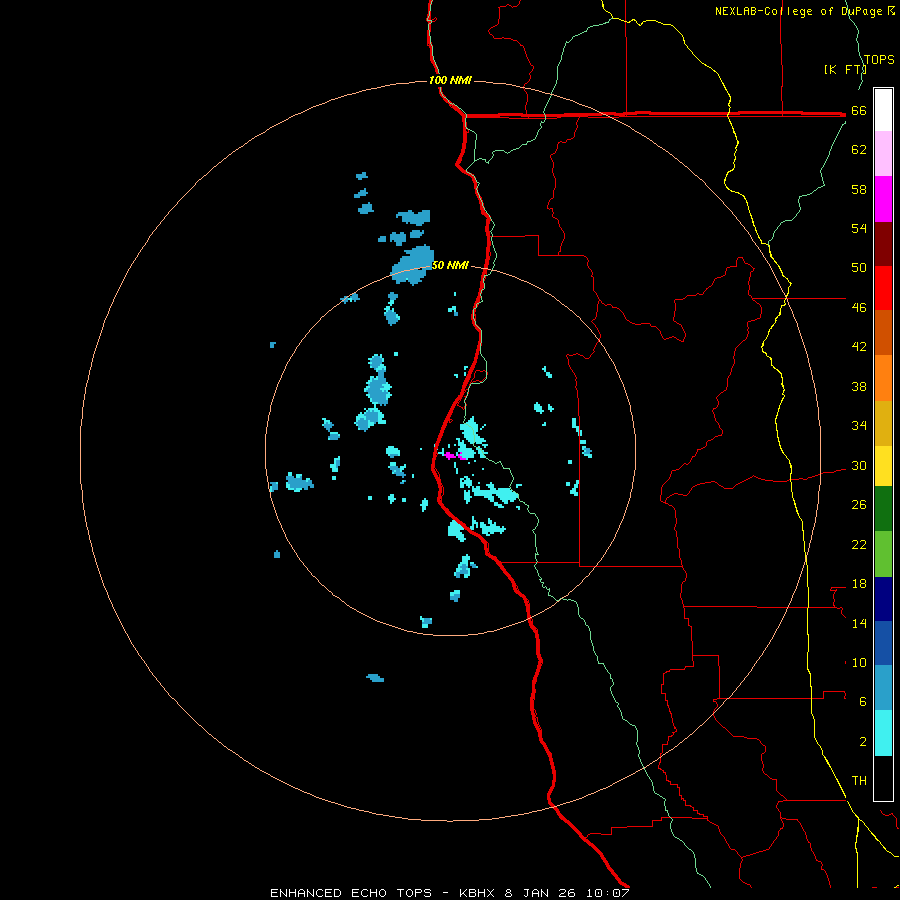The height and width of the screenshot is (900, 900).
Task: Click the ENHANCED ECHO TOPS product title
Action: click(x=351, y=893)
